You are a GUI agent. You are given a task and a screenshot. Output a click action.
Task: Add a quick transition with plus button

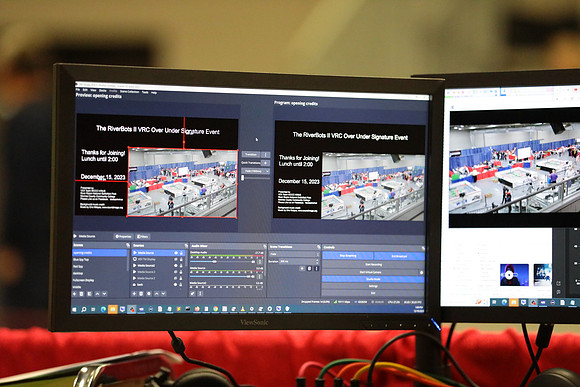(266, 163)
